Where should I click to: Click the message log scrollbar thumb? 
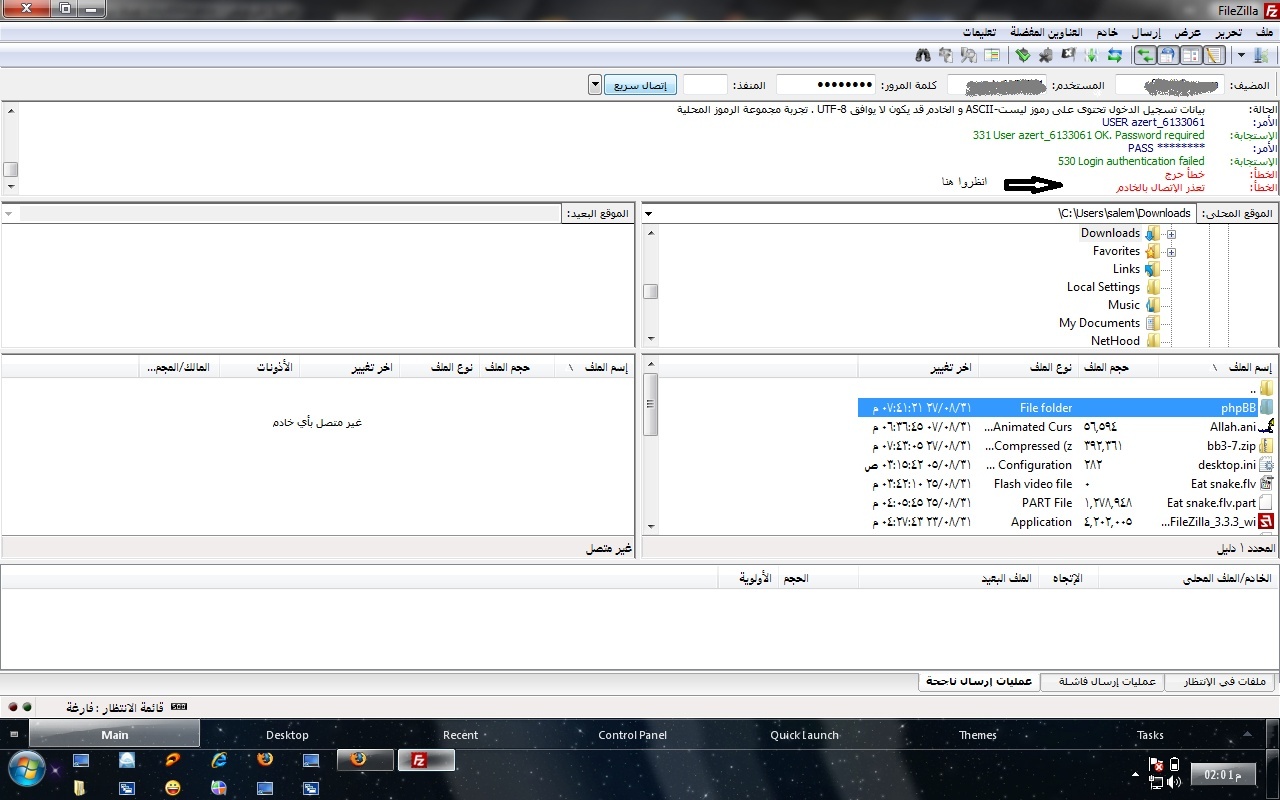tap(10, 169)
